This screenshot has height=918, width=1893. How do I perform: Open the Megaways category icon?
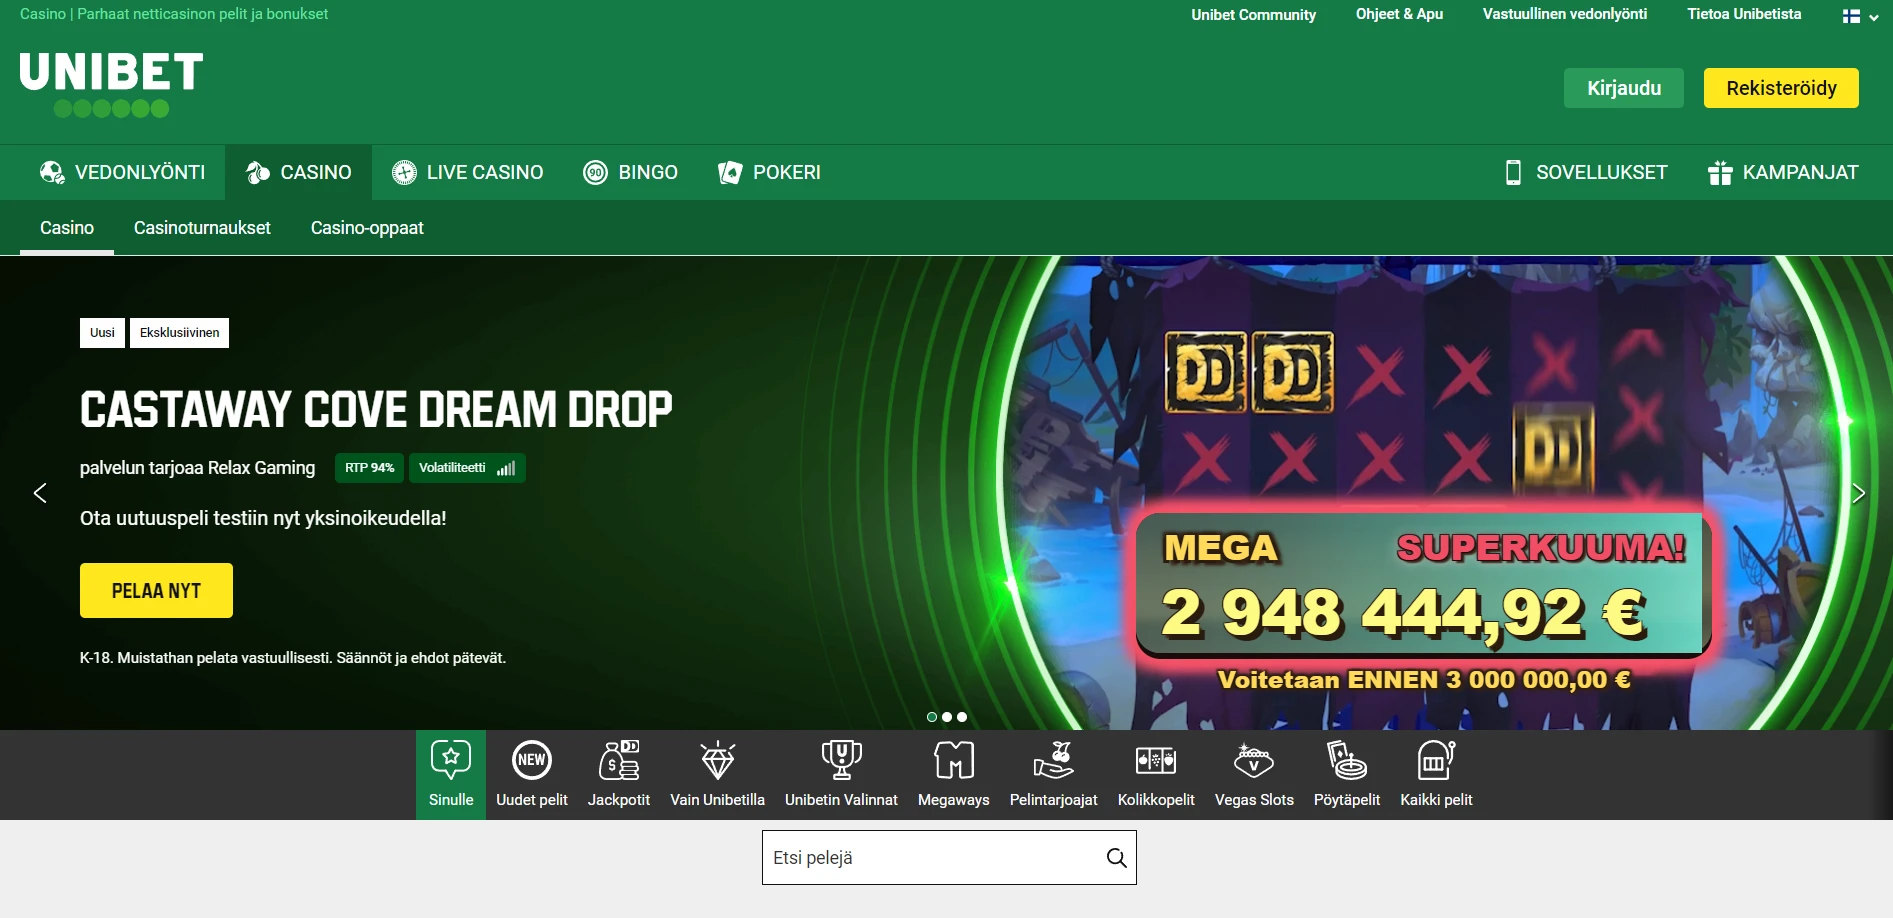[954, 760]
